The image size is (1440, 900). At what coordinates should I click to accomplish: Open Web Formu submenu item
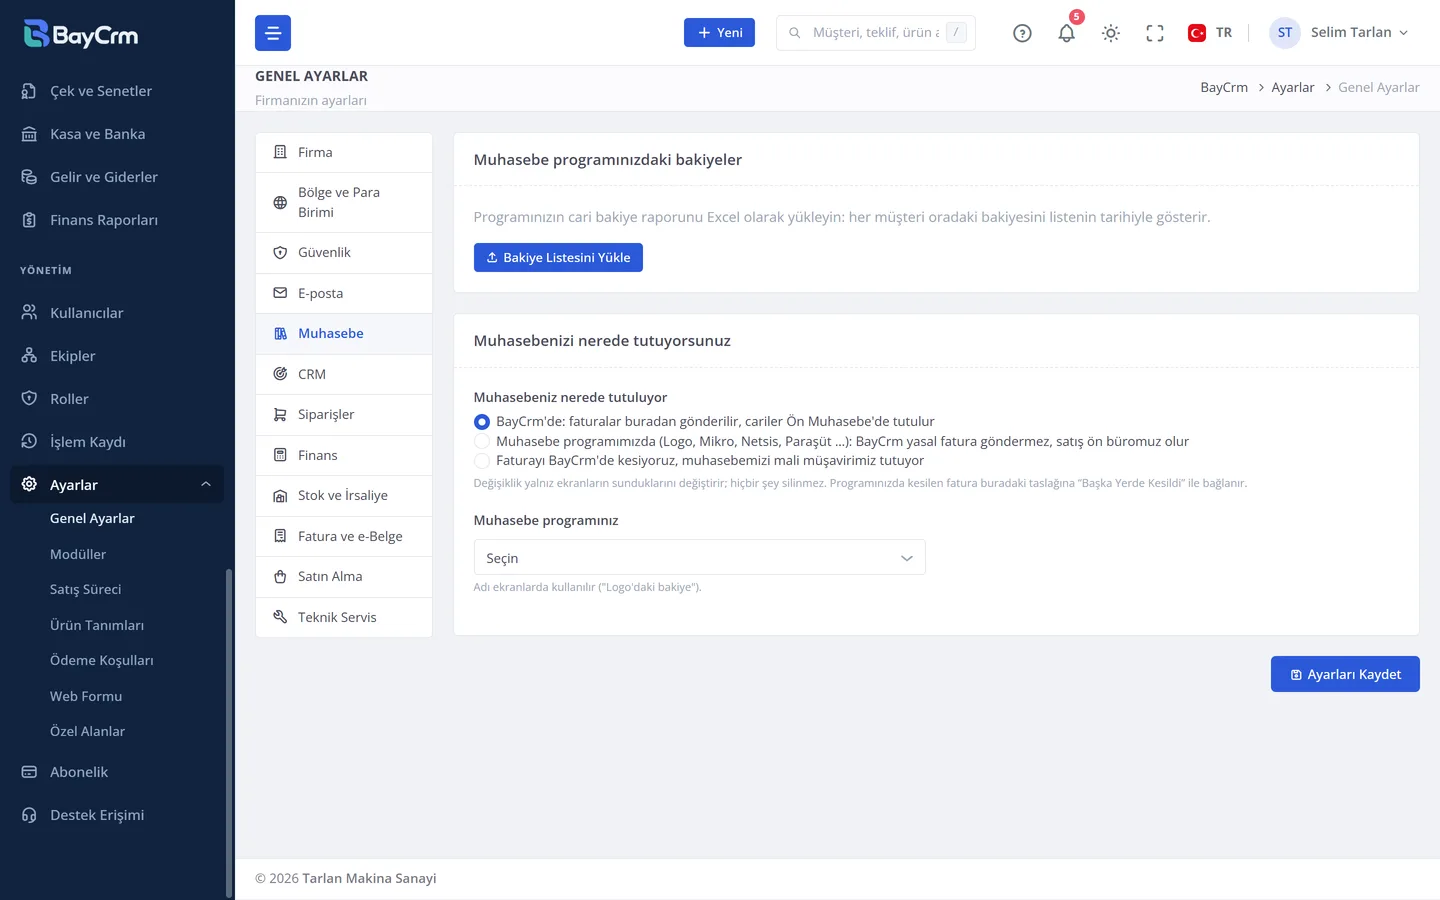pos(86,696)
